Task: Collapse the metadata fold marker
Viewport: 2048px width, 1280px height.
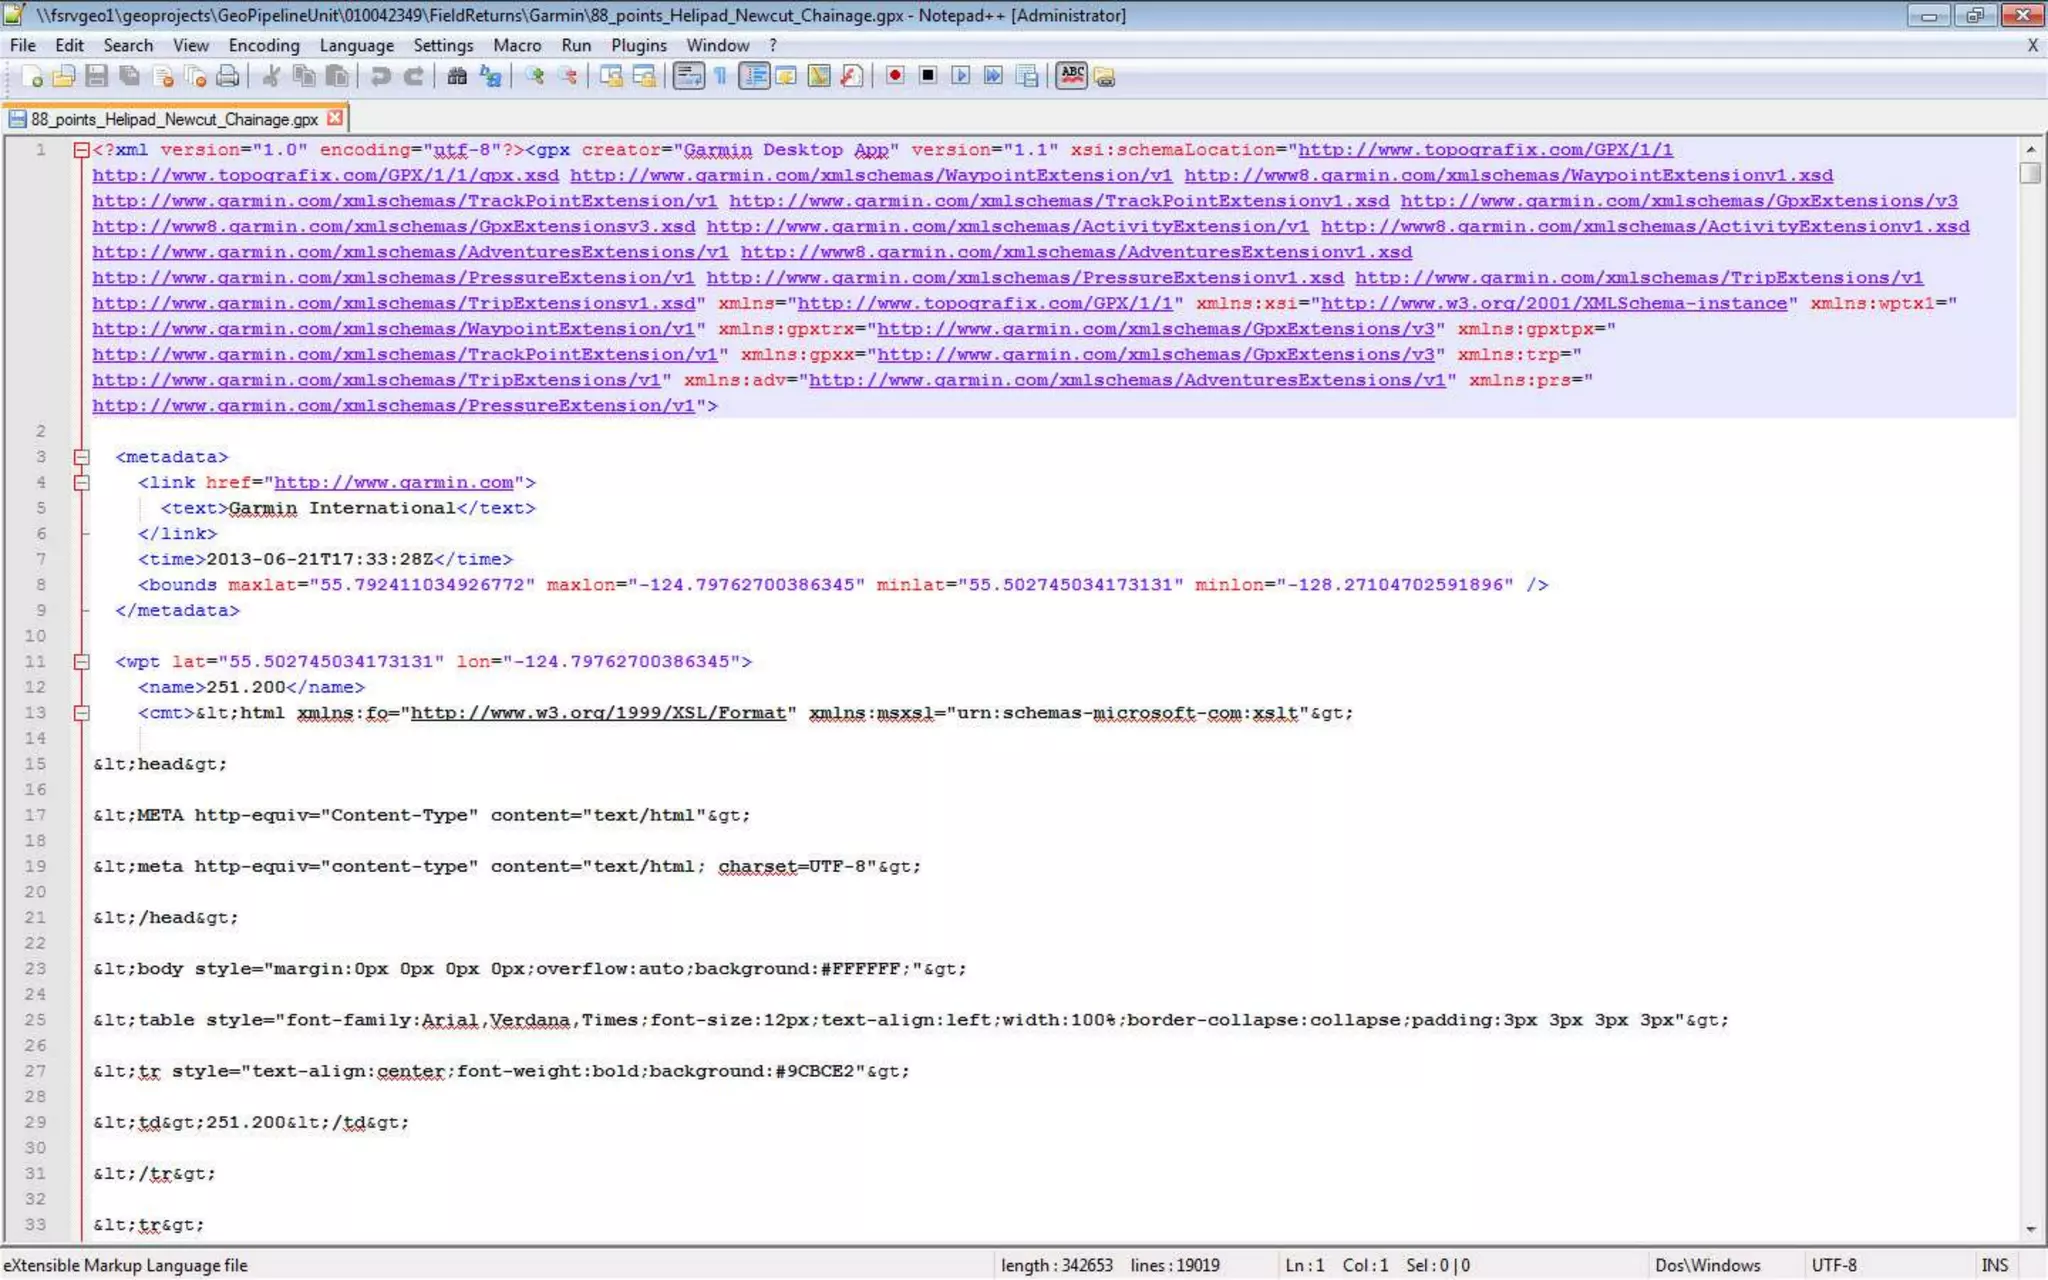Action: tap(82, 457)
